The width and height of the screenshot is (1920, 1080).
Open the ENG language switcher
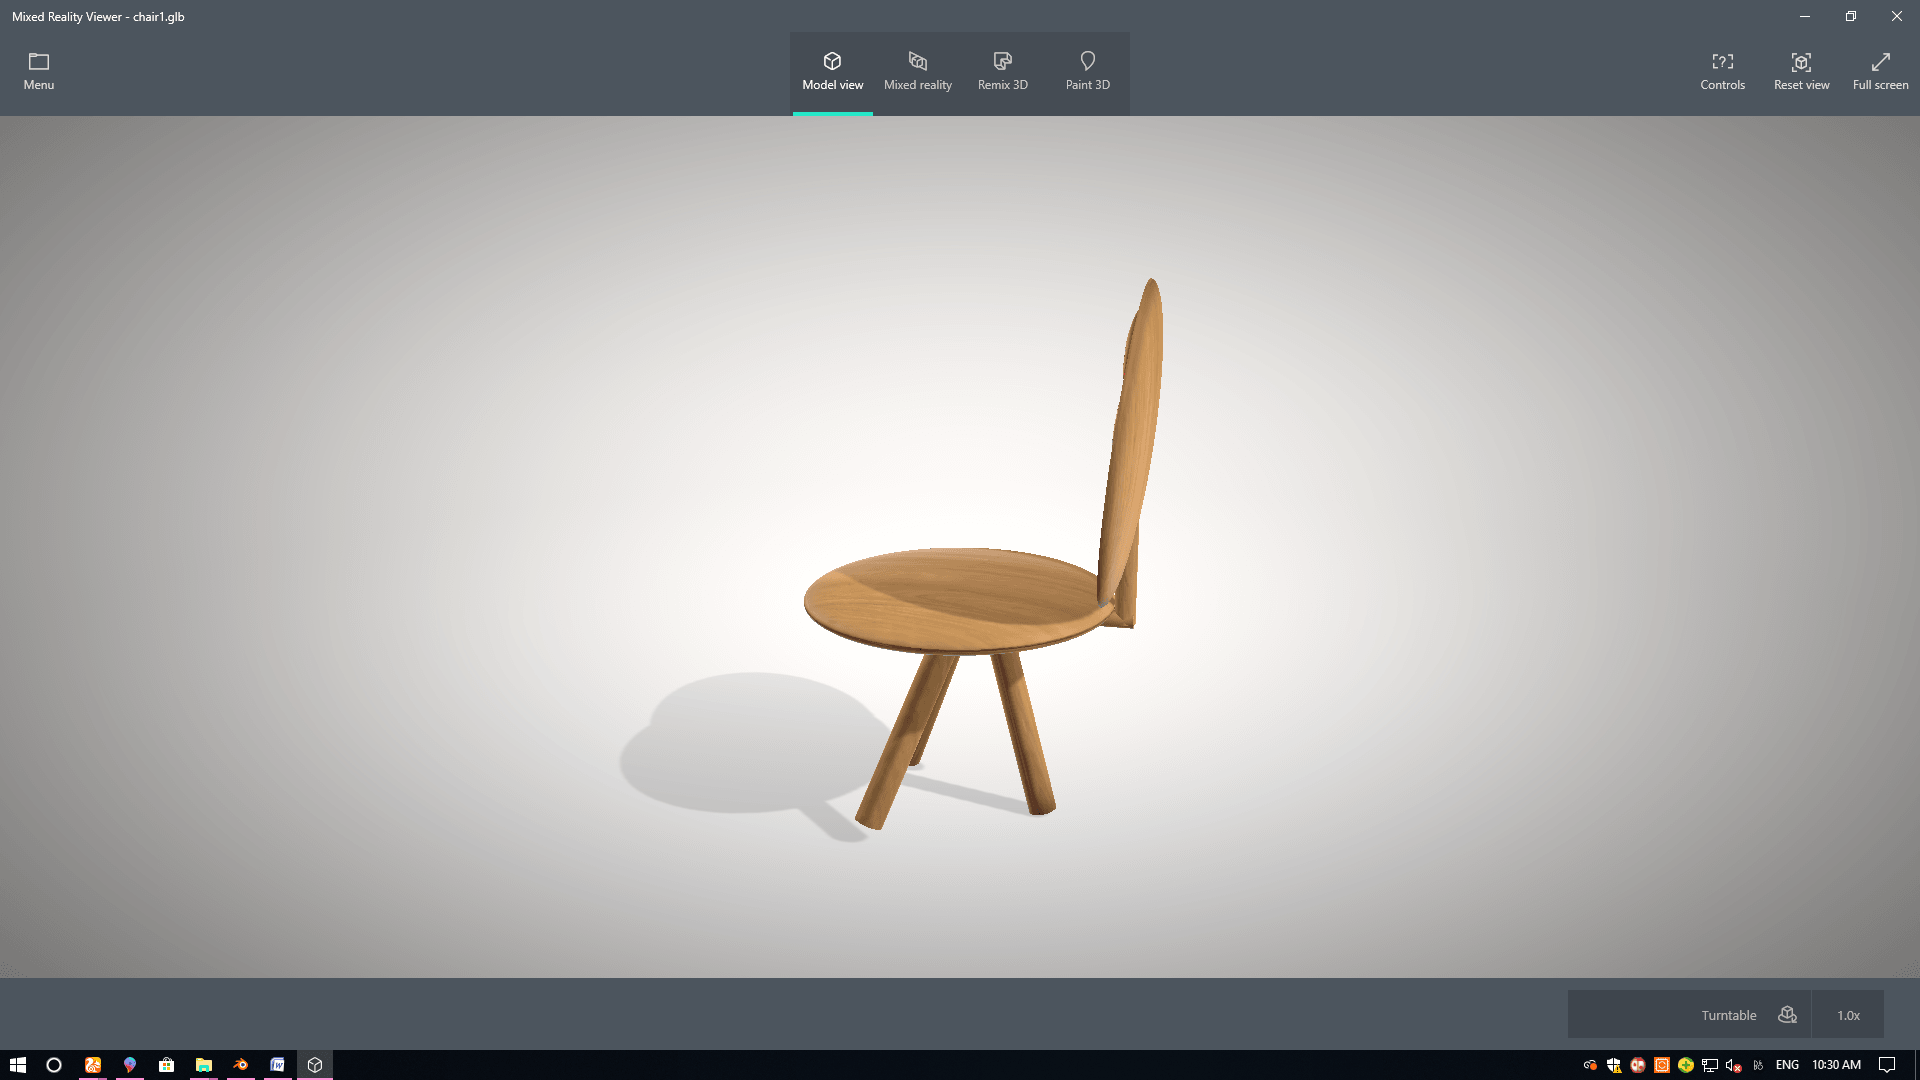point(1787,1065)
